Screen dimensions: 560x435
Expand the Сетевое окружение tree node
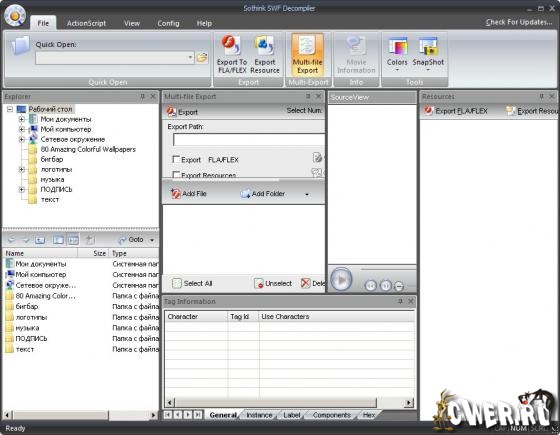21,139
